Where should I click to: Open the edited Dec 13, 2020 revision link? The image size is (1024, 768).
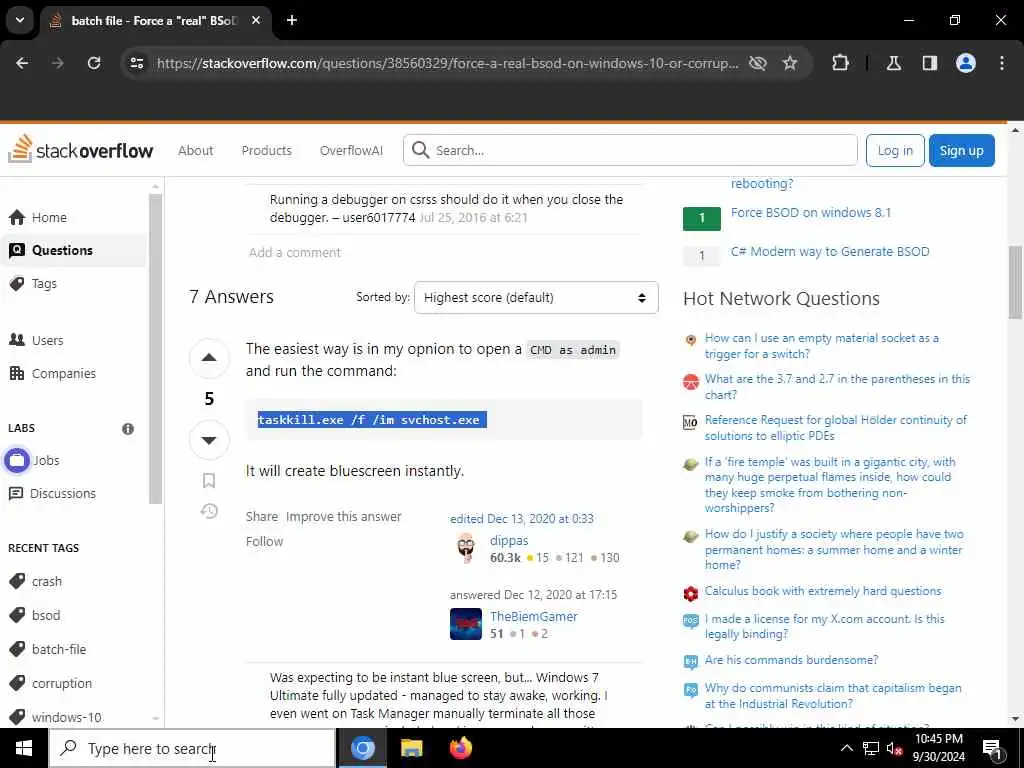(x=522, y=519)
